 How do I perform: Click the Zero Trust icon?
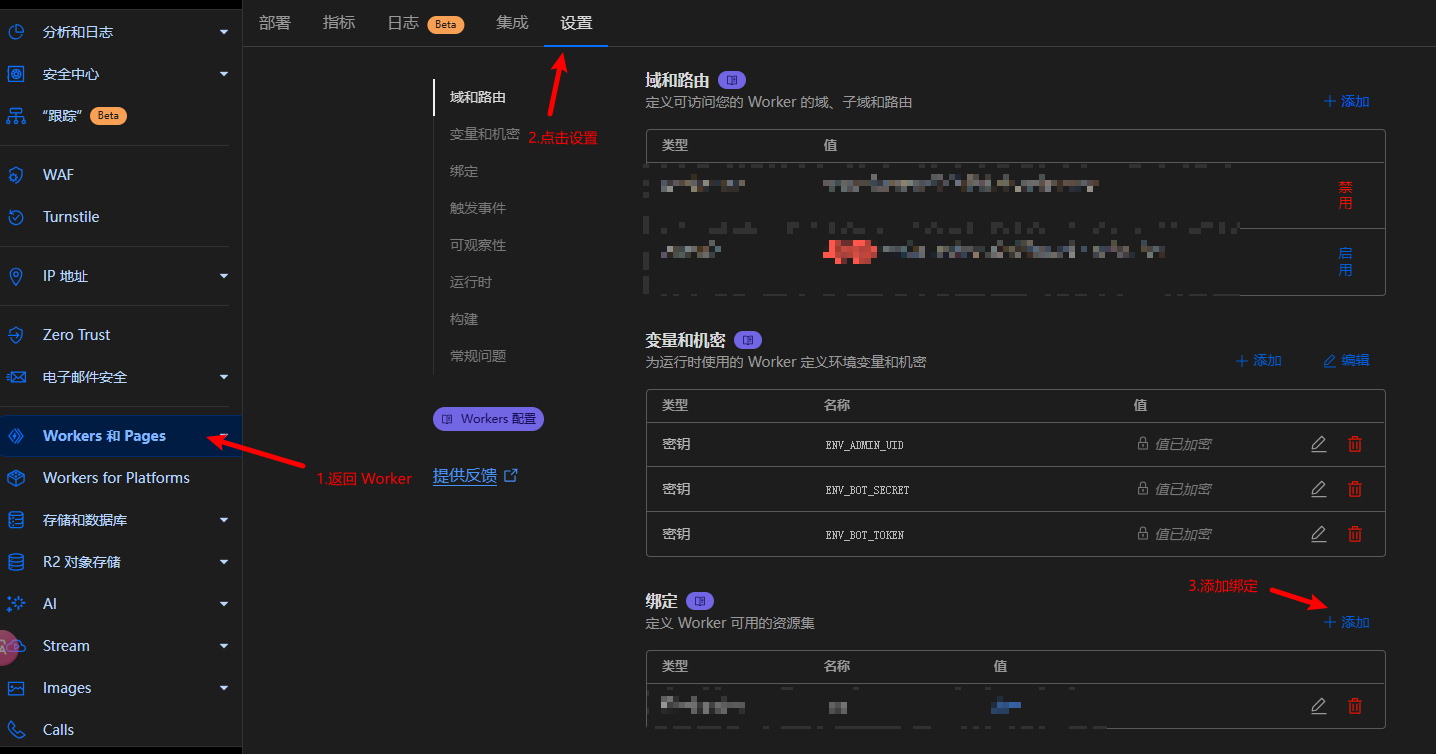click(16, 335)
